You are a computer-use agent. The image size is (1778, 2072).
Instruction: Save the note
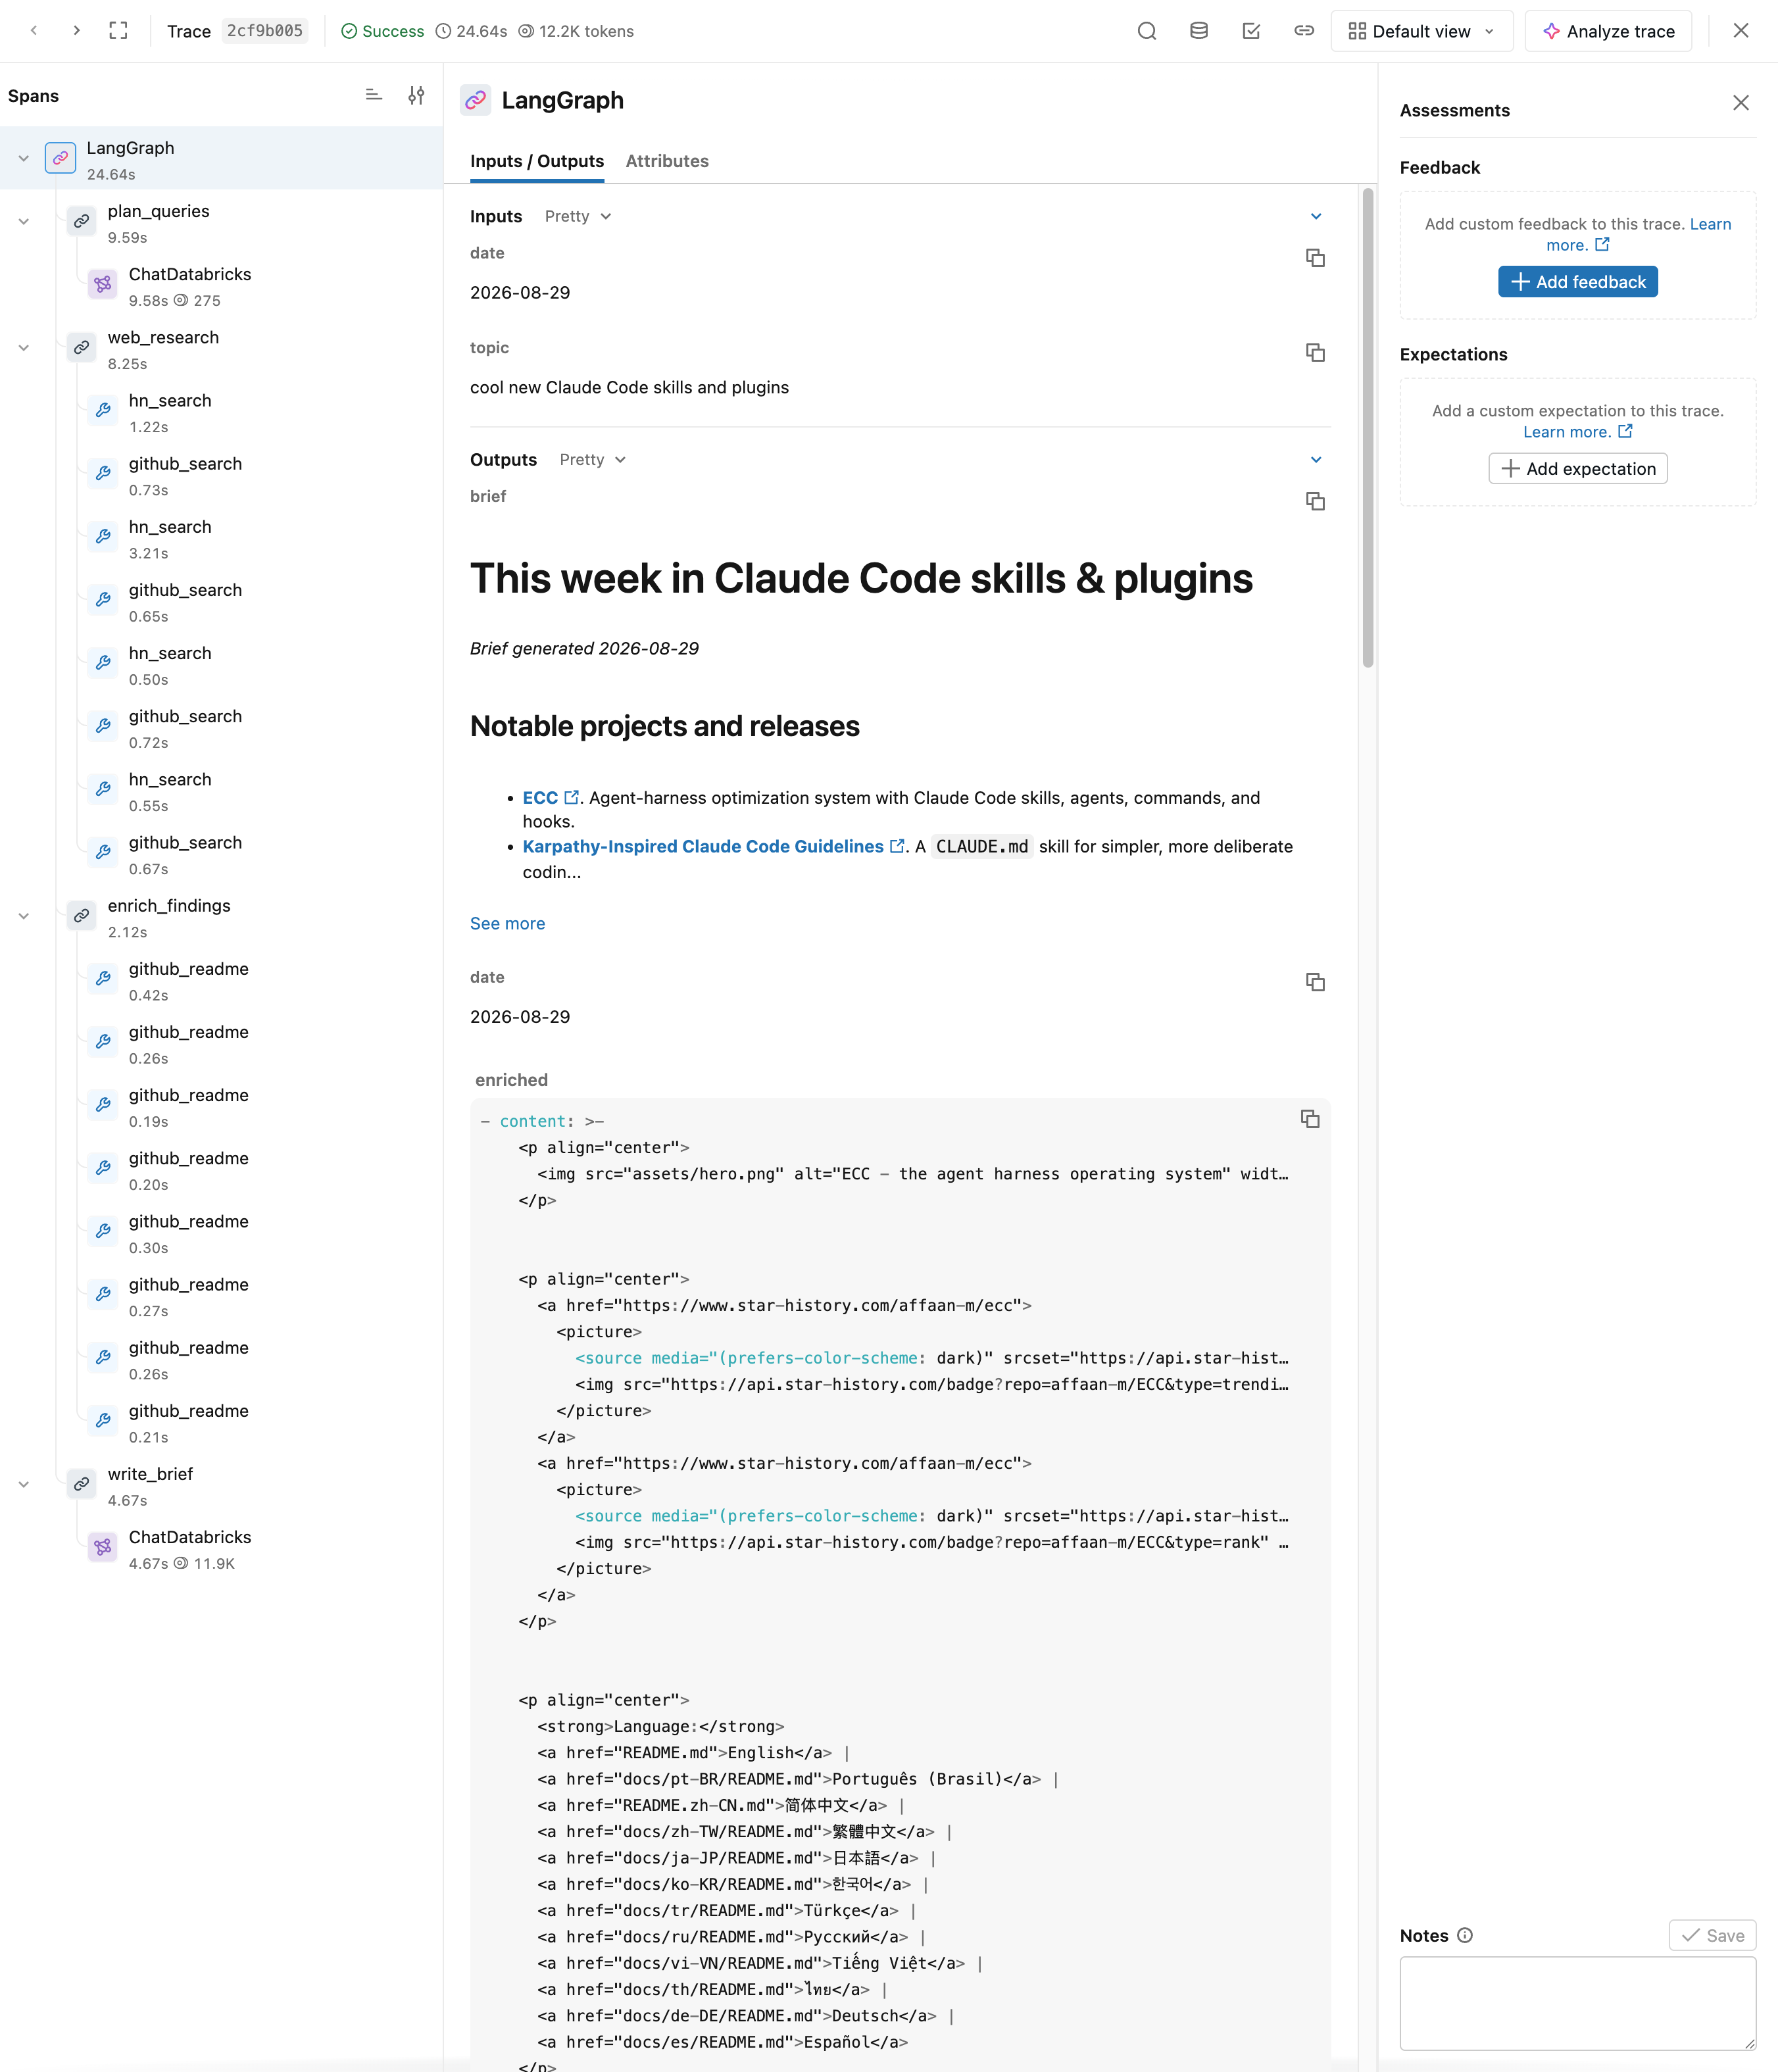tap(1712, 1935)
